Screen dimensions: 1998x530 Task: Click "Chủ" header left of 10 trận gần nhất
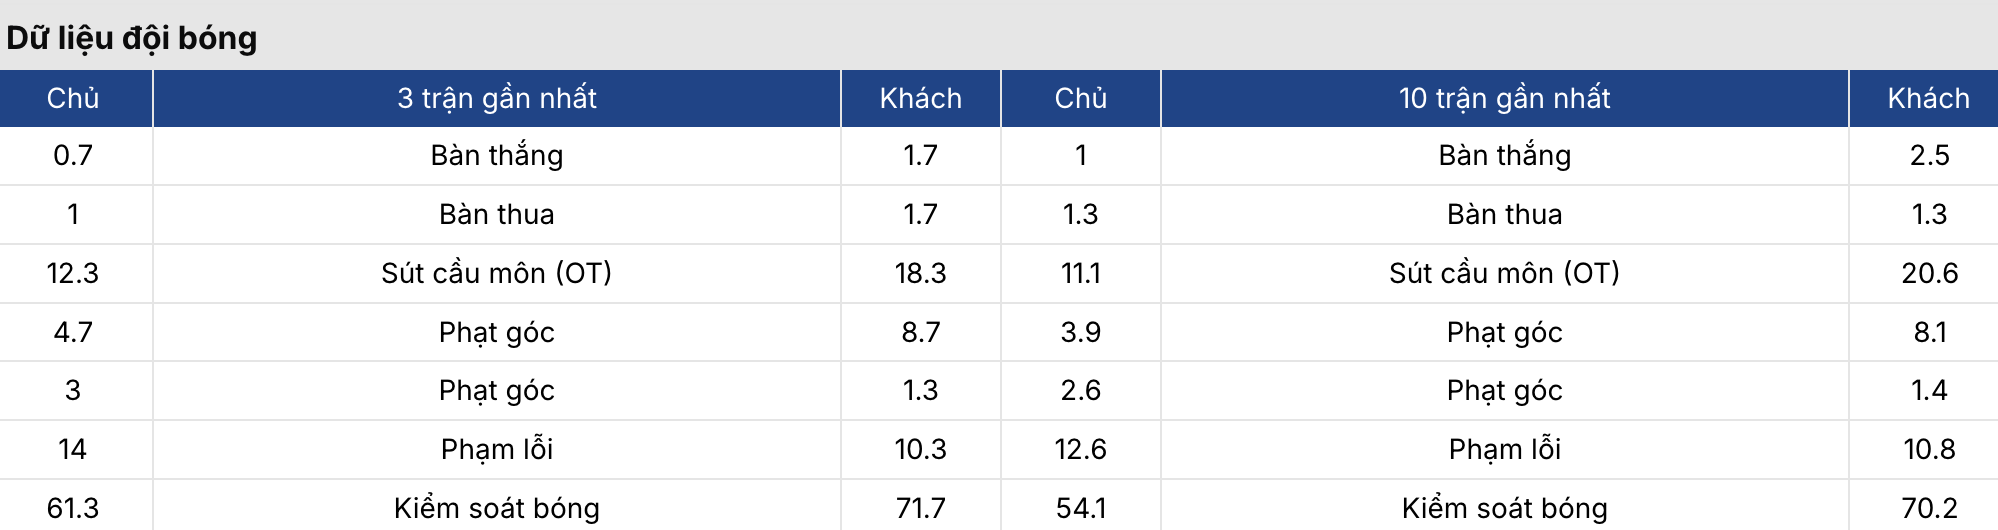(x=1080, y=98)
